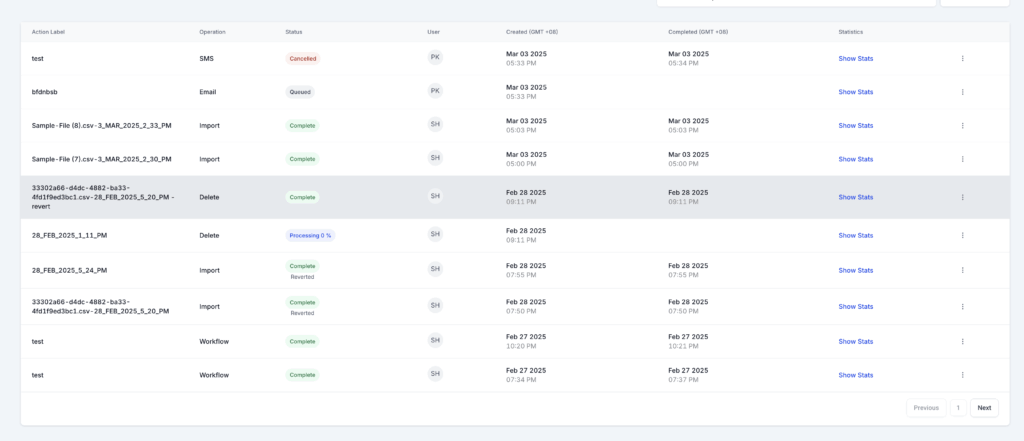The width and height of the screenshot is (1024, 441).
Task: Show Stats for the 28_FEB_2025_1_11_PM Delete action
Action: click(855, 235)
